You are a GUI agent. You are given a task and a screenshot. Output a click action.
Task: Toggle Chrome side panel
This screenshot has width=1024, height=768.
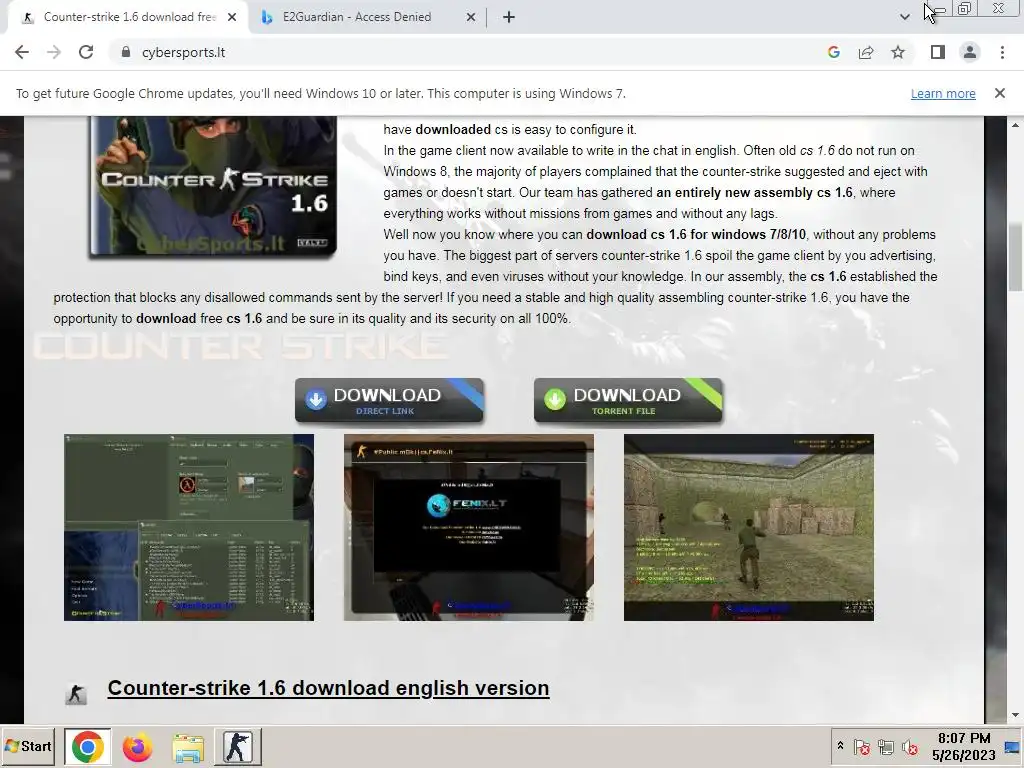[938, 52]
